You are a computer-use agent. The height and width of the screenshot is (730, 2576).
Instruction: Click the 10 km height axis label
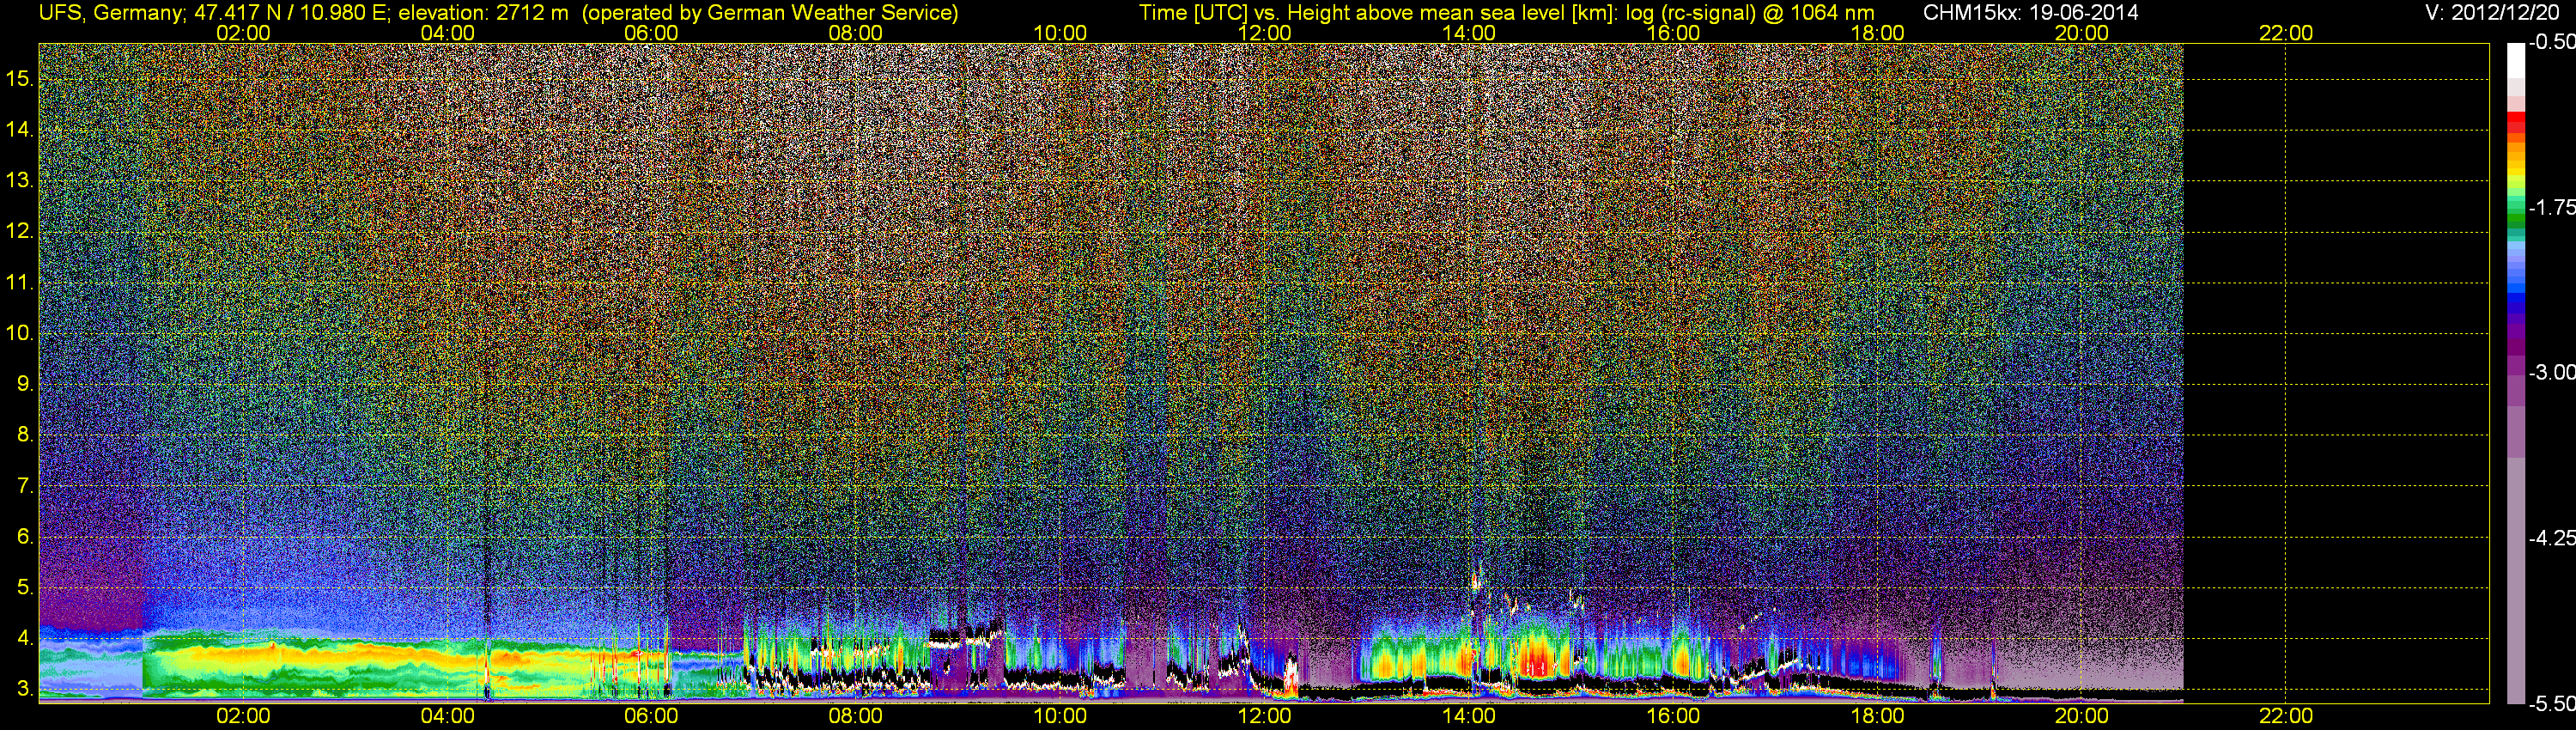click(20, 333)
